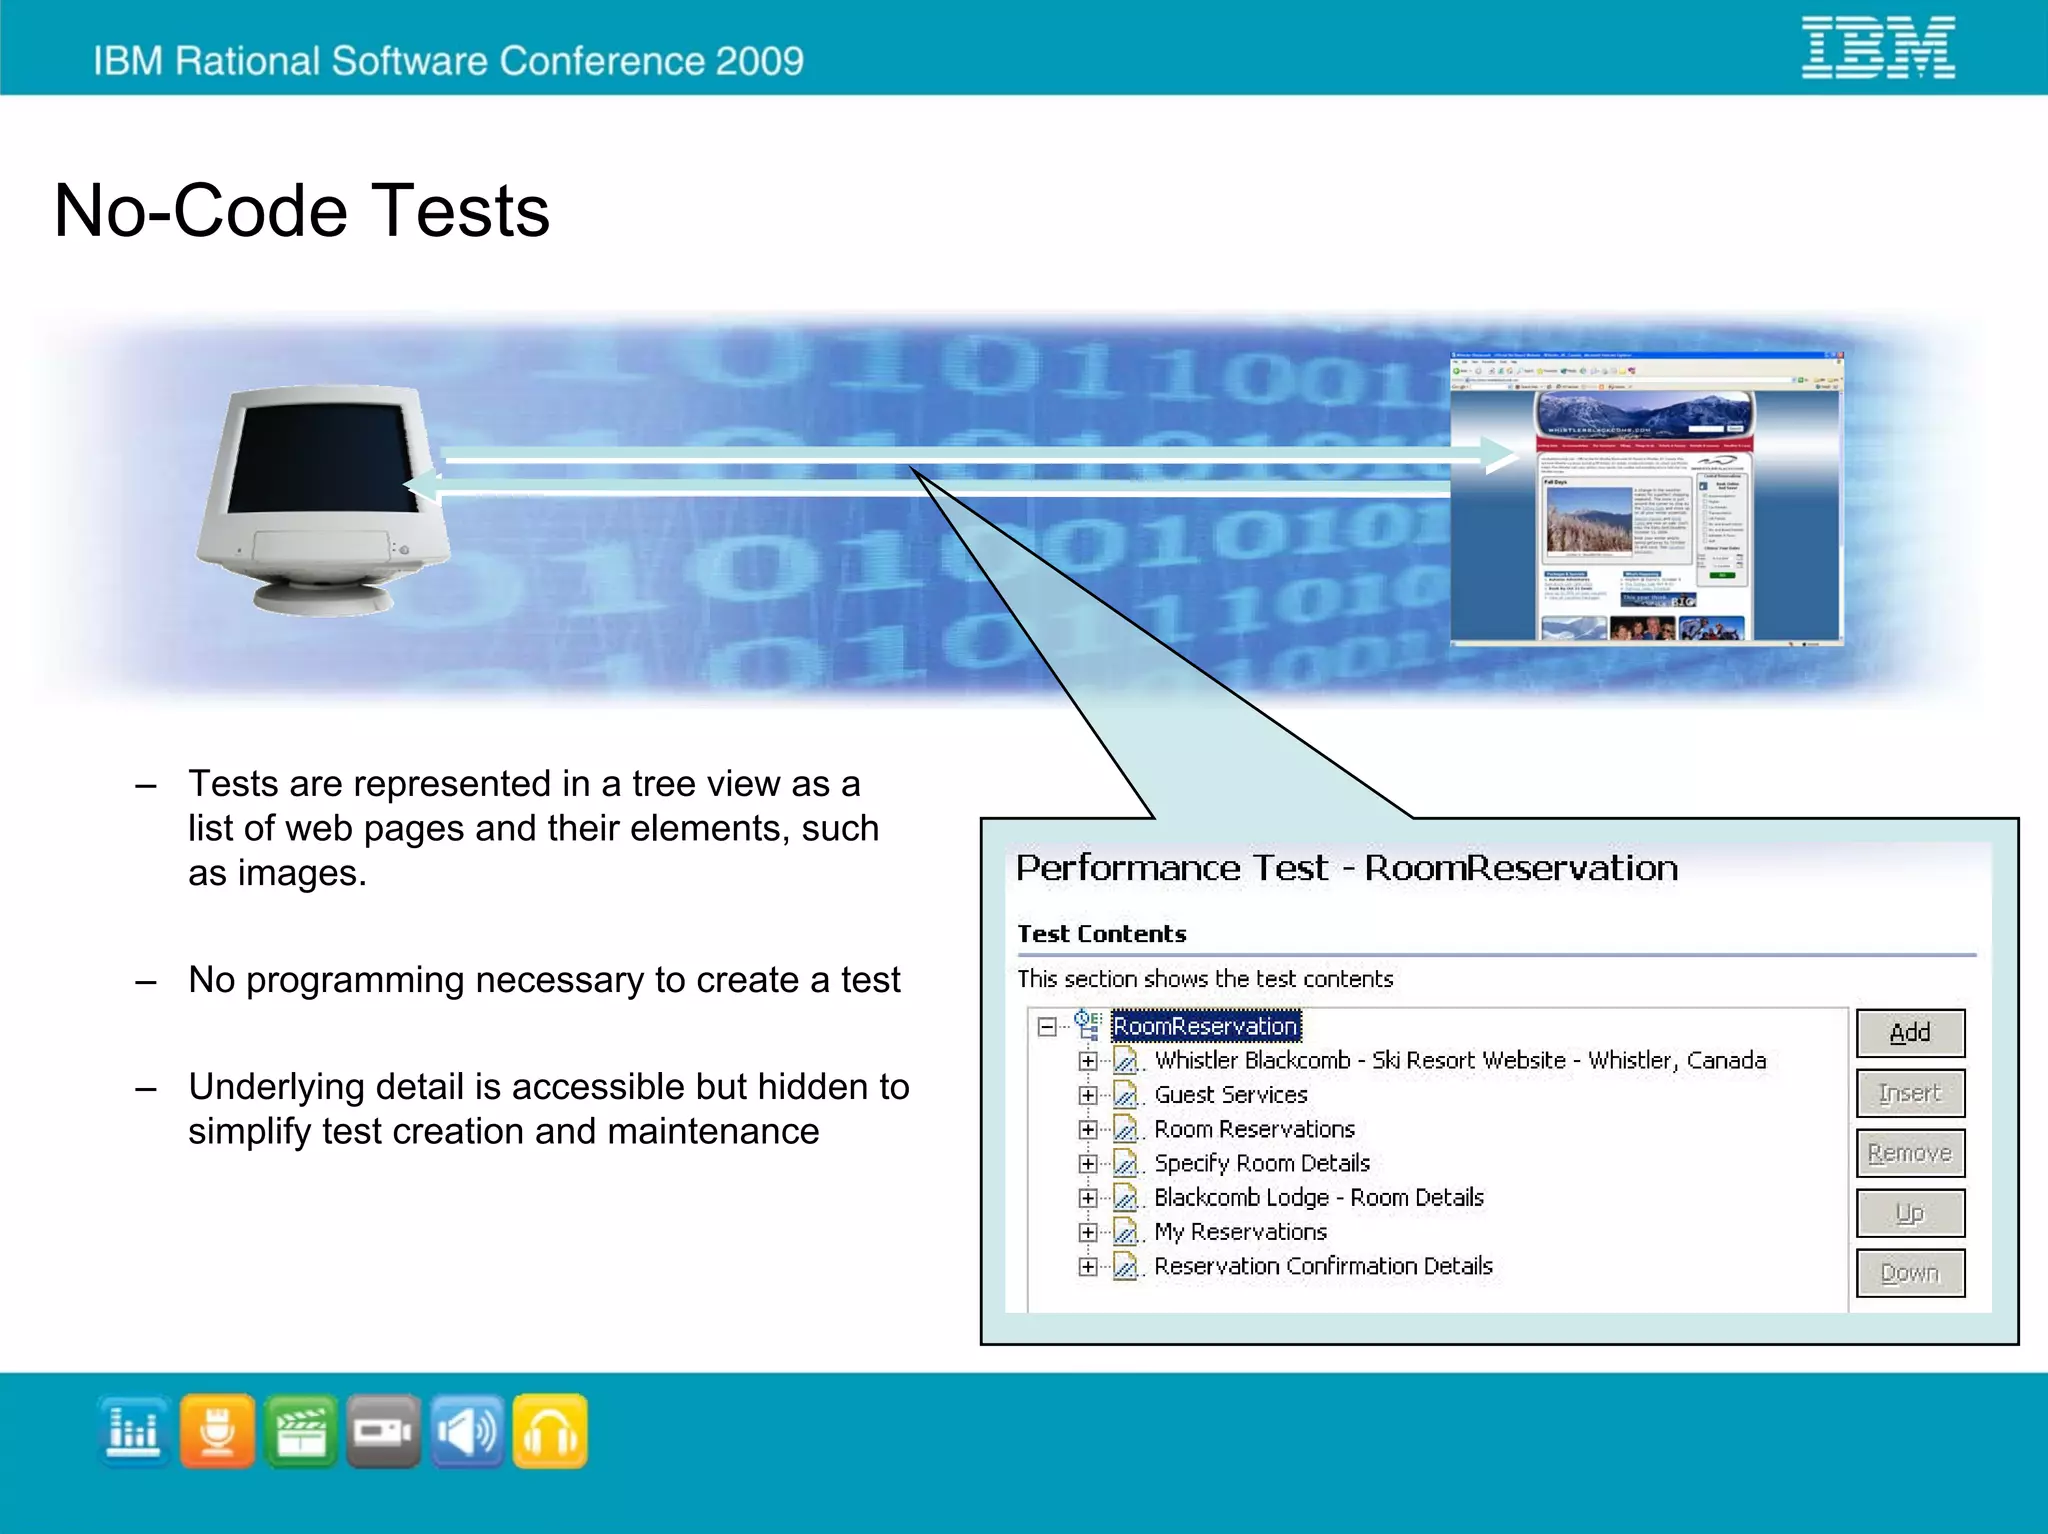Click page icon beside Specify Room Details

[1126, 1163]
